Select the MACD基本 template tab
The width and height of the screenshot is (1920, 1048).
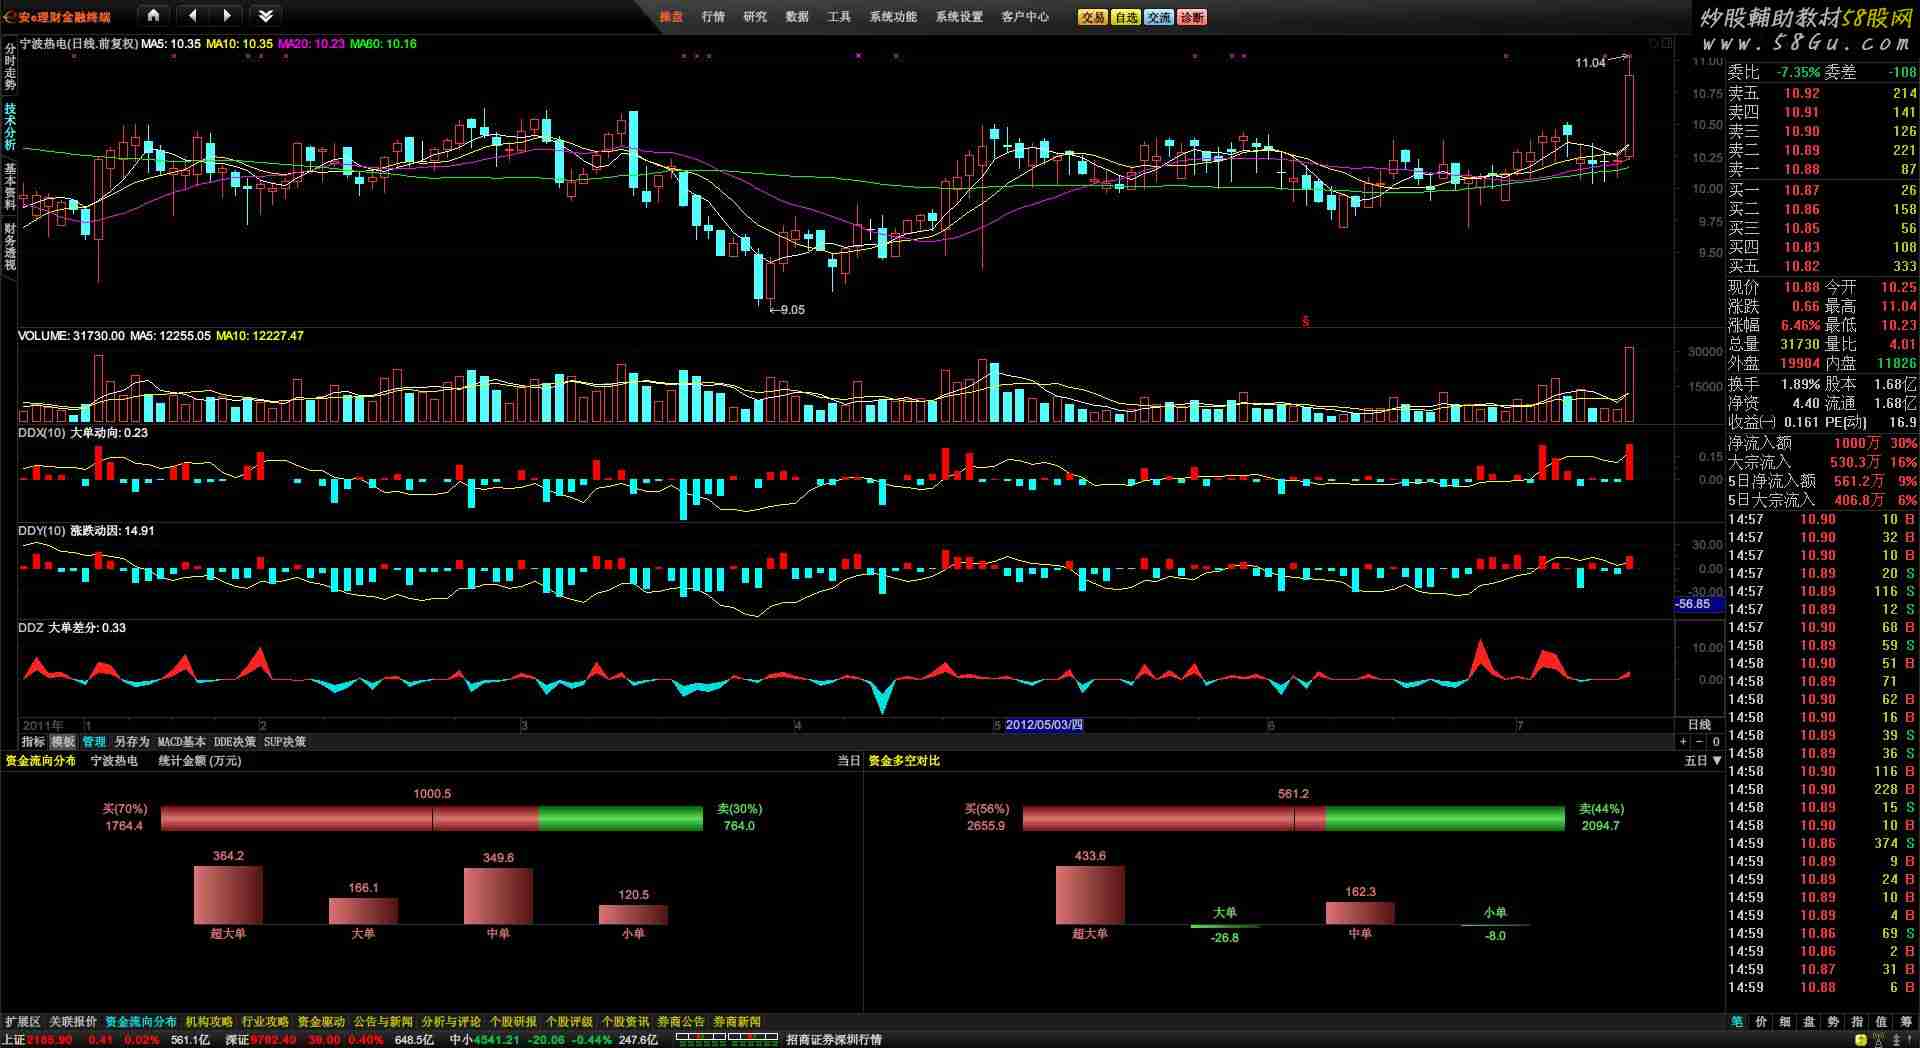point(181,742)
